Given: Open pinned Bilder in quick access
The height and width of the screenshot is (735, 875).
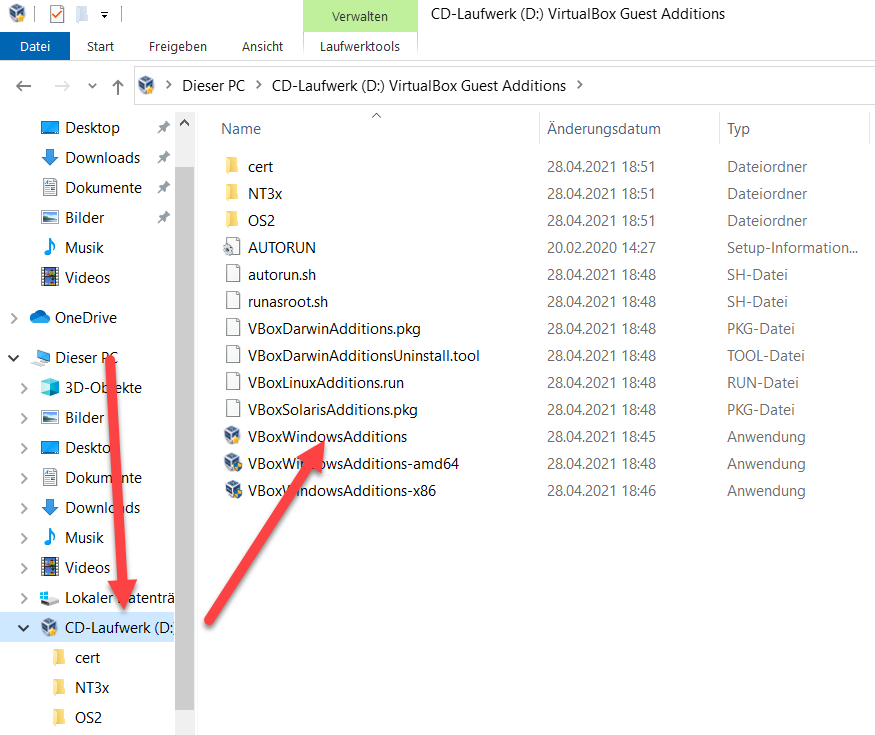Looking at the screenshot, I should coord(84,218).
